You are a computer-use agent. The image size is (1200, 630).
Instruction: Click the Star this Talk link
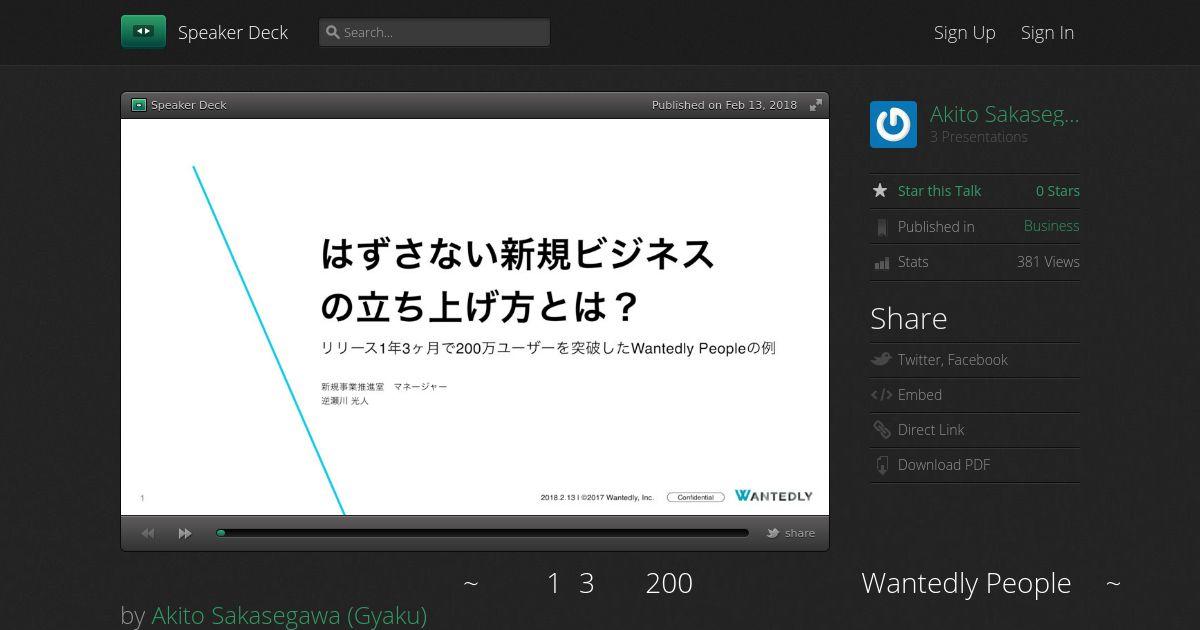click(939, 191)
